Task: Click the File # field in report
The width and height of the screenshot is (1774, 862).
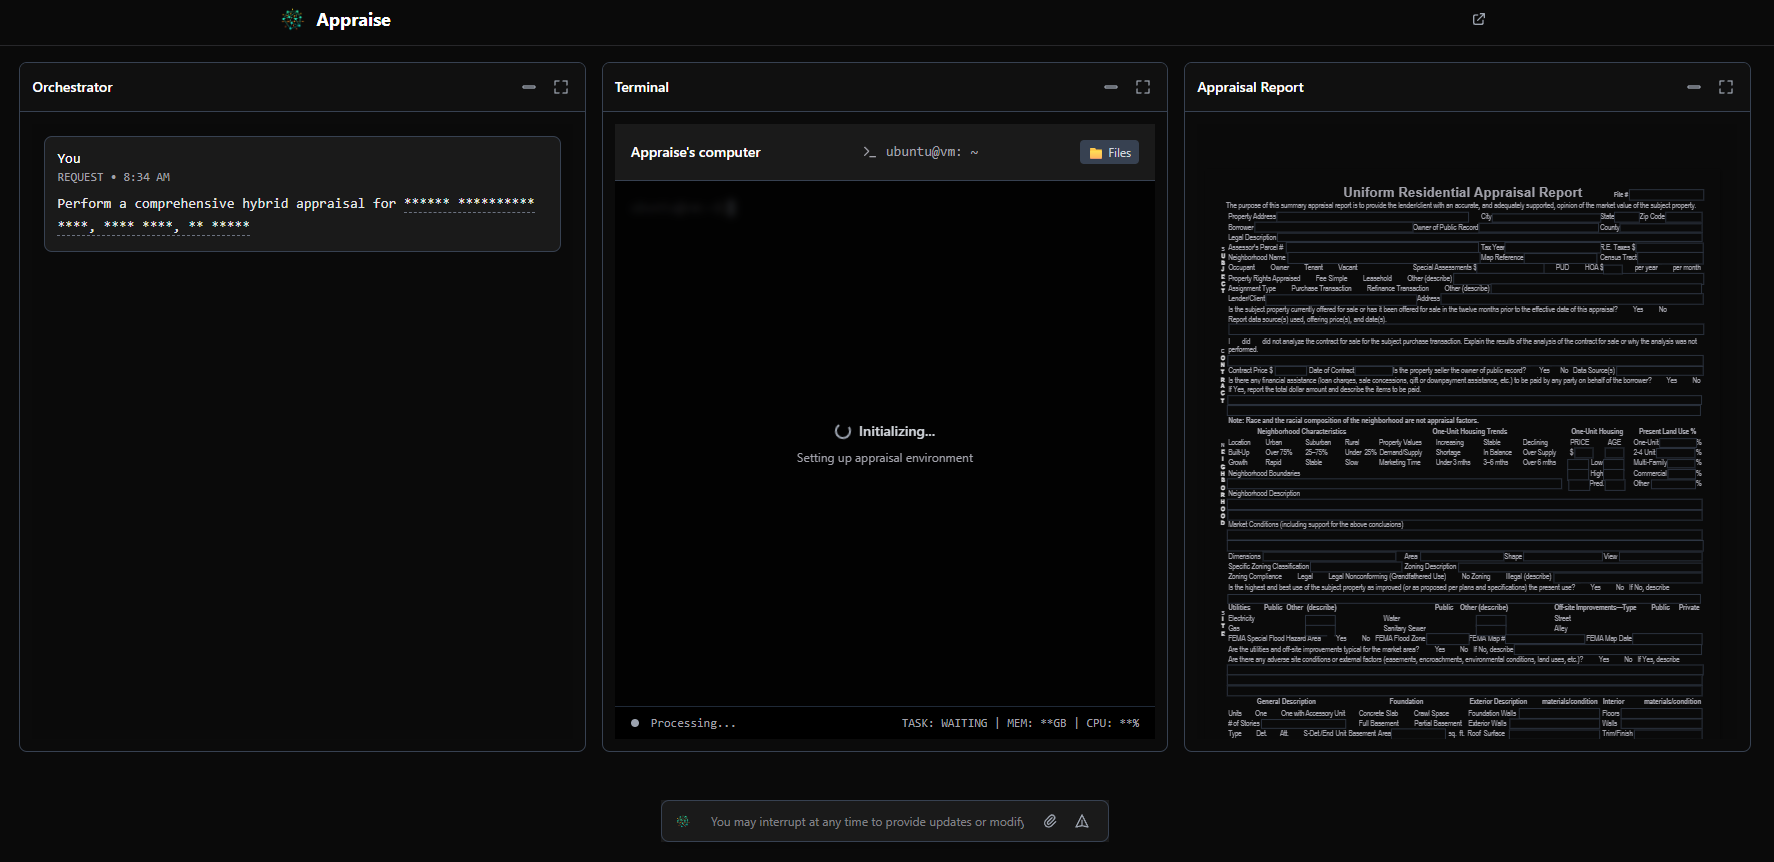Action: (x=1666, y=194)
